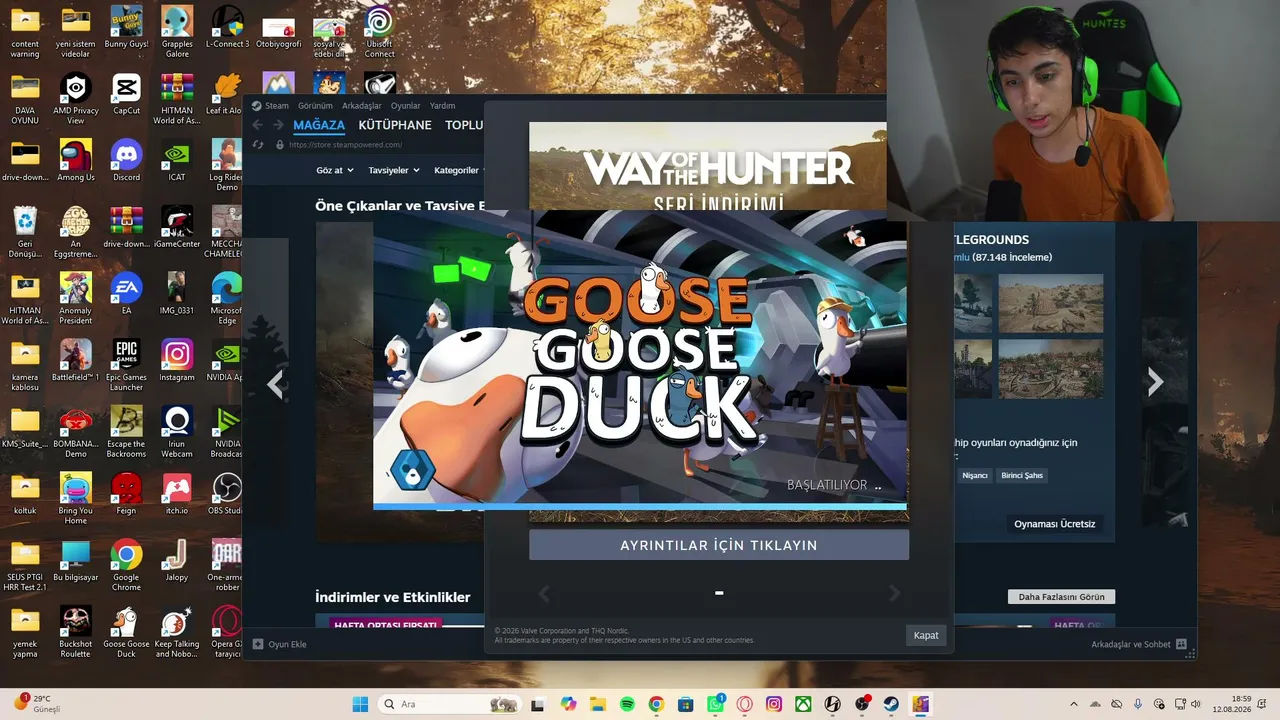
Task: Open Keep Talking and Nobody Explodes shortcut
Action: (177, 632)
